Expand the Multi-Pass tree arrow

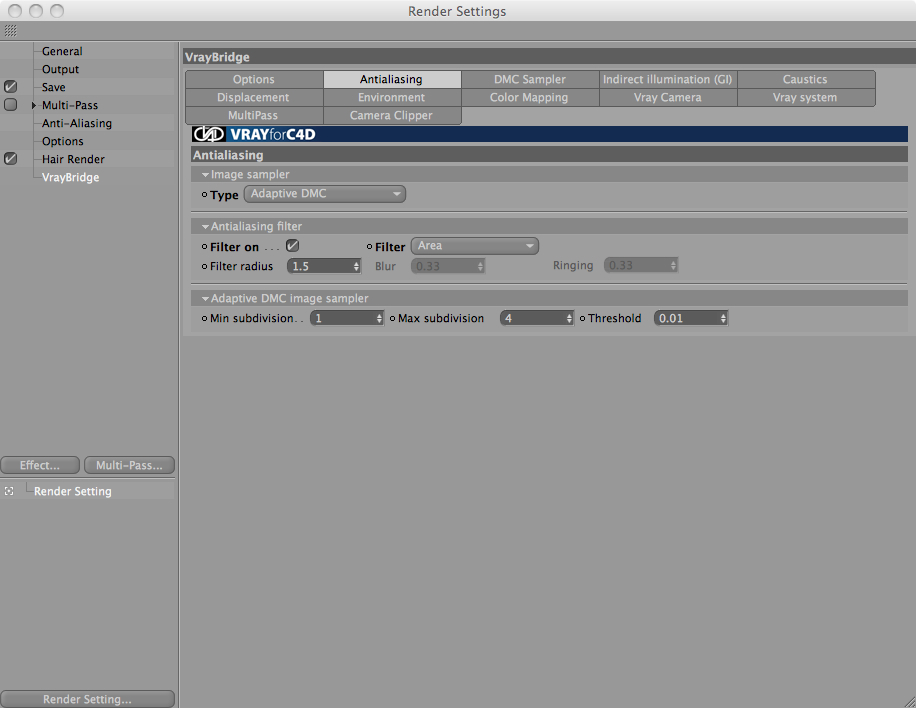pos(34,105)
